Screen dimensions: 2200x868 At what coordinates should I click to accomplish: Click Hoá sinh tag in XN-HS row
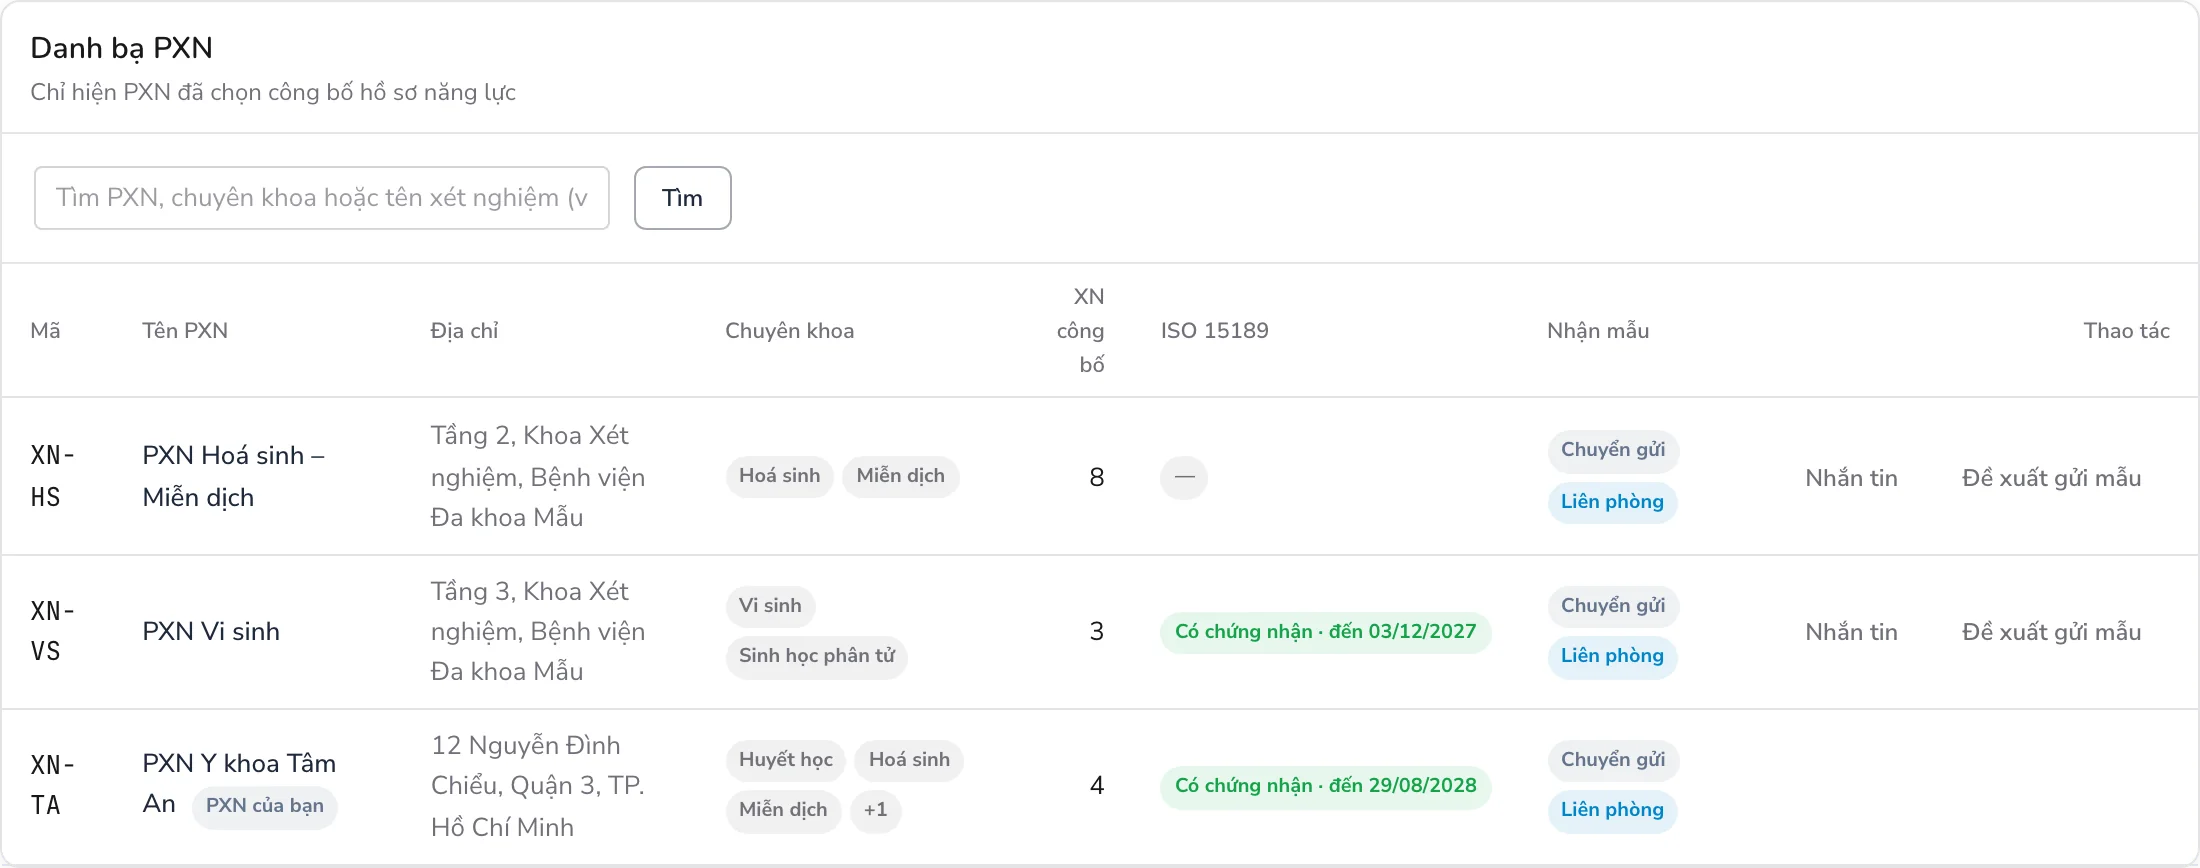click(x=780, y=476)
